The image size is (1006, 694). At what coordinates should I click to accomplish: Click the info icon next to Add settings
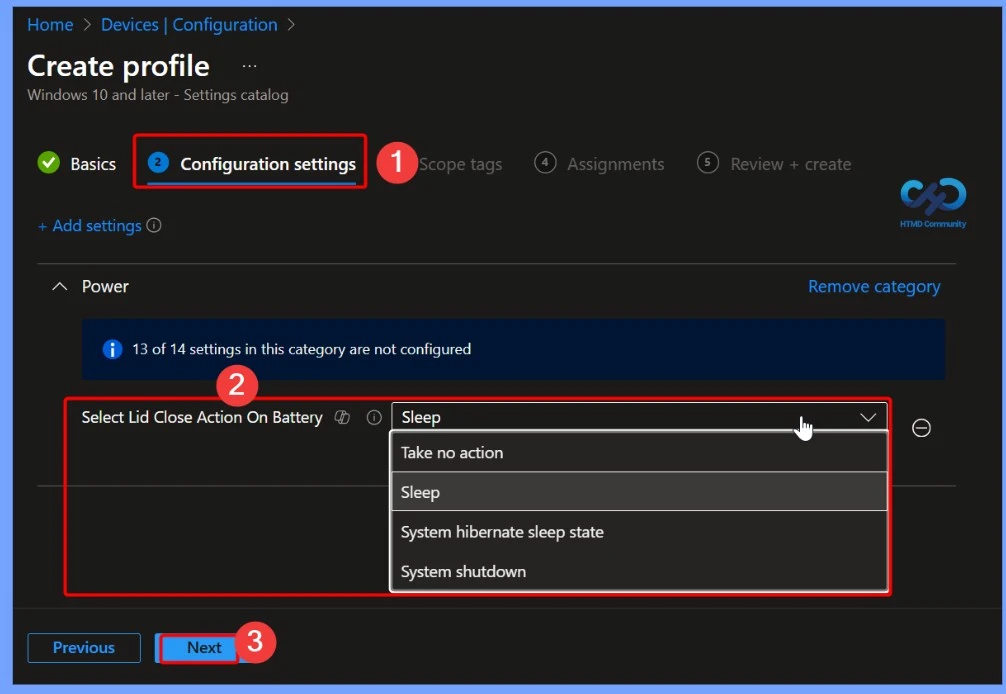click(155, 225)
